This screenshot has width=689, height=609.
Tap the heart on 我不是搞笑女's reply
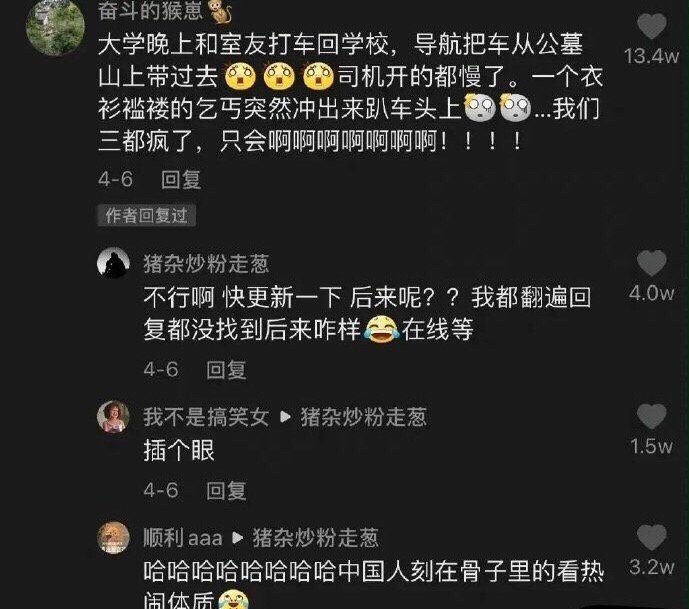[x=652, y=416]
